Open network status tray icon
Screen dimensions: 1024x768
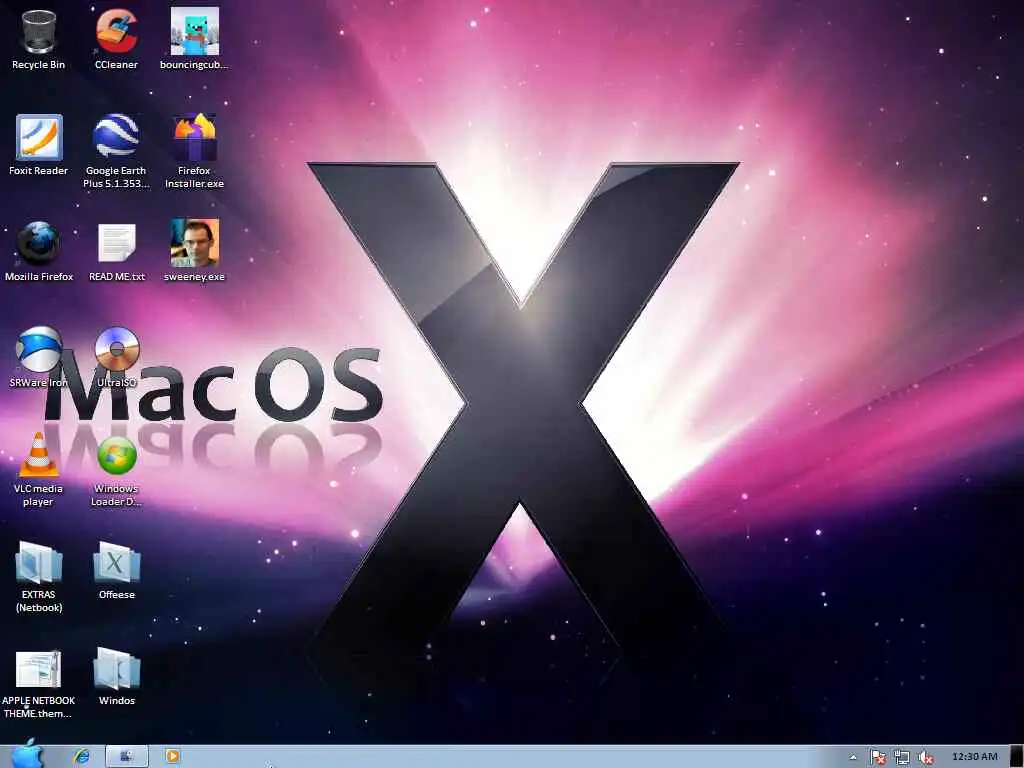902,757
